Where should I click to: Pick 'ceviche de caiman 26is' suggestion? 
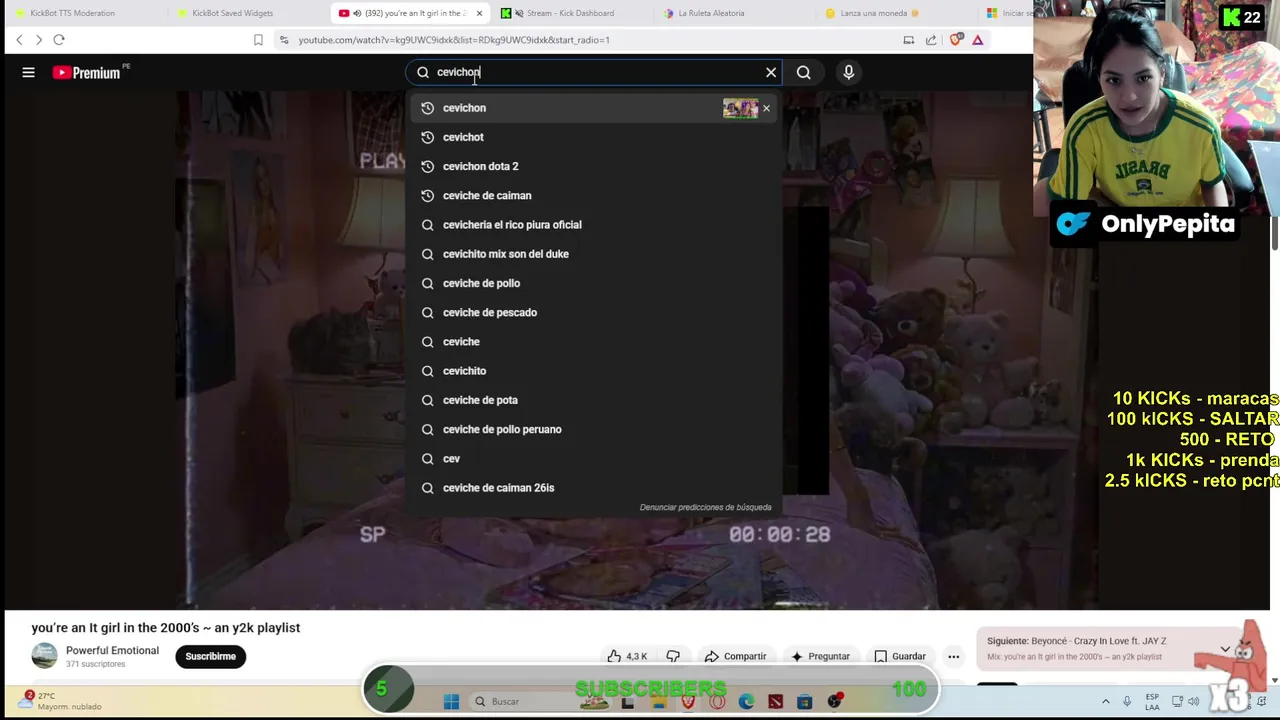[x=595, y=488]
